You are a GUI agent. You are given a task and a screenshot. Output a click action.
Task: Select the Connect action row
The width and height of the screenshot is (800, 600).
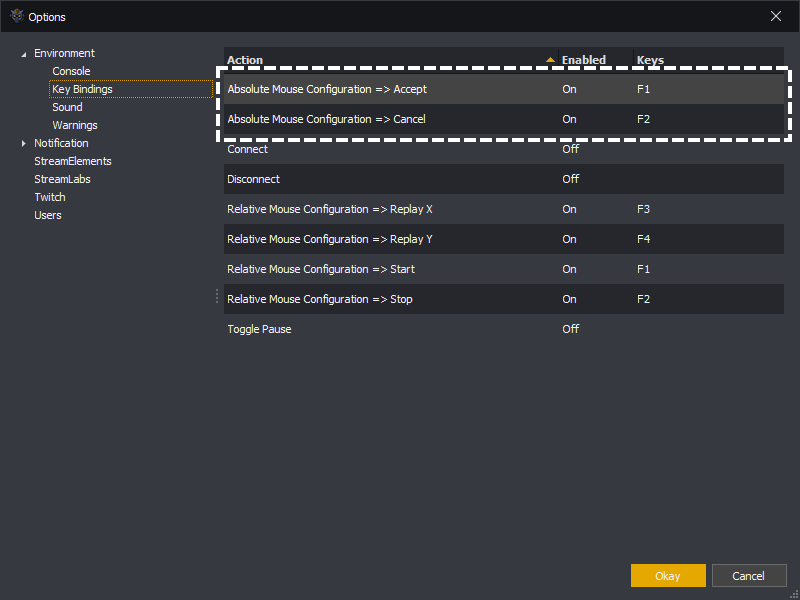[x=504, y=149]
